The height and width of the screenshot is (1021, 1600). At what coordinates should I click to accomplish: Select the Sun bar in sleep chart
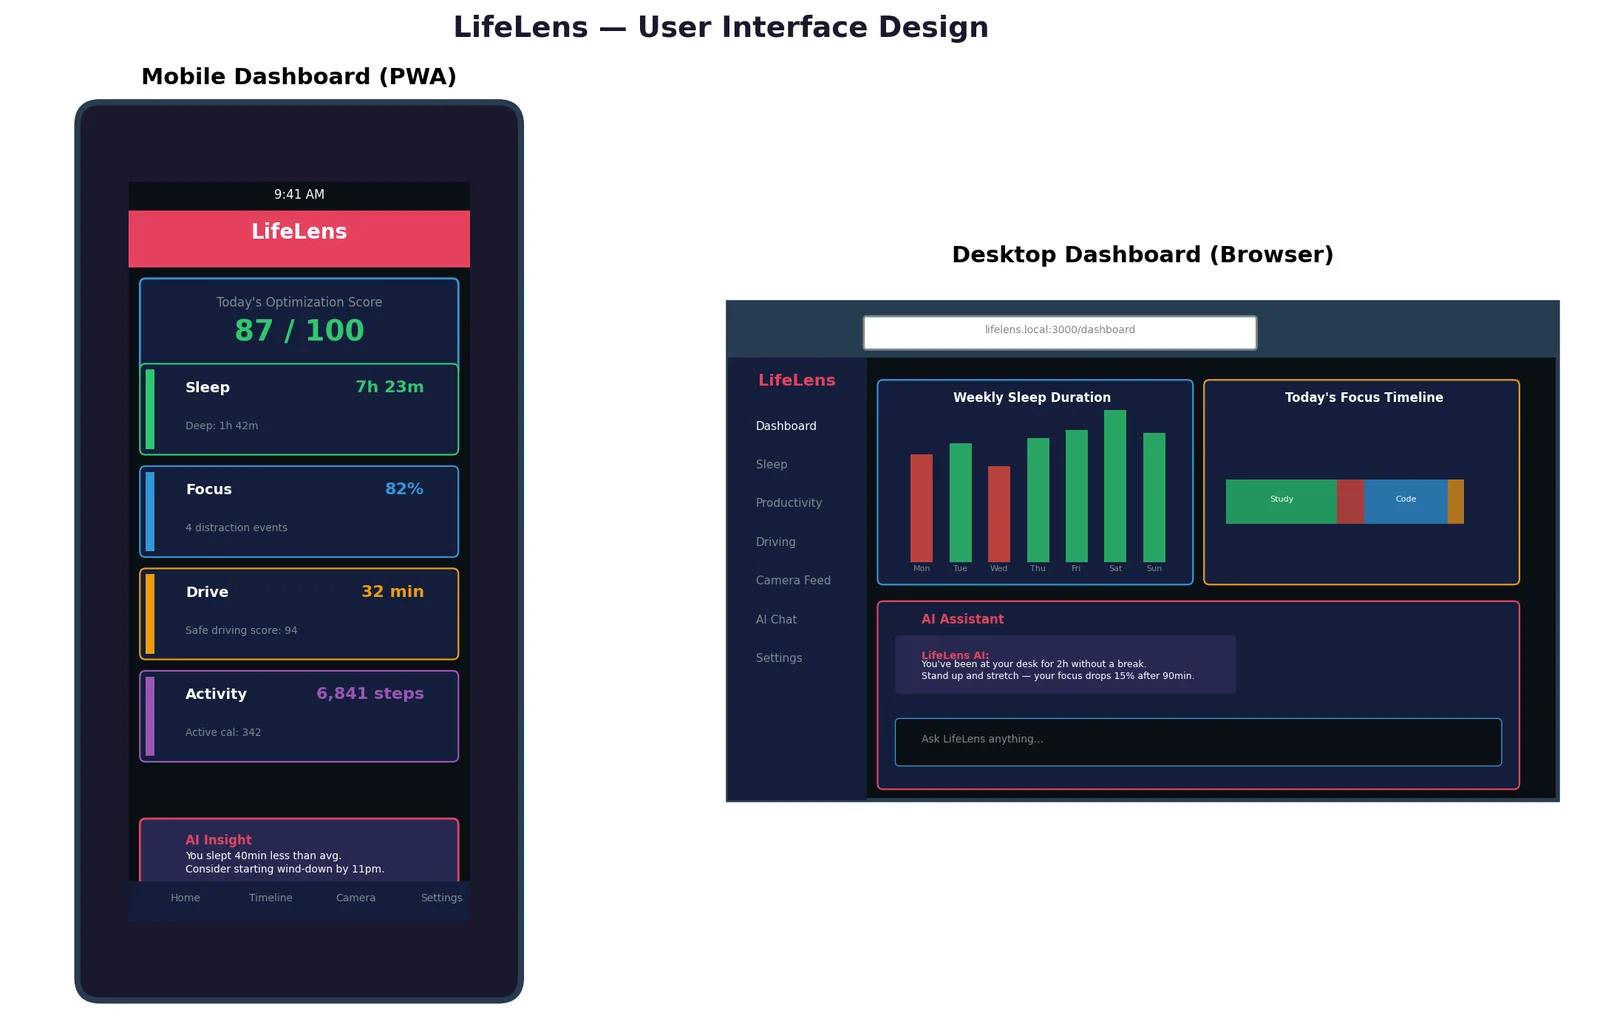(x=1154, y=498)
